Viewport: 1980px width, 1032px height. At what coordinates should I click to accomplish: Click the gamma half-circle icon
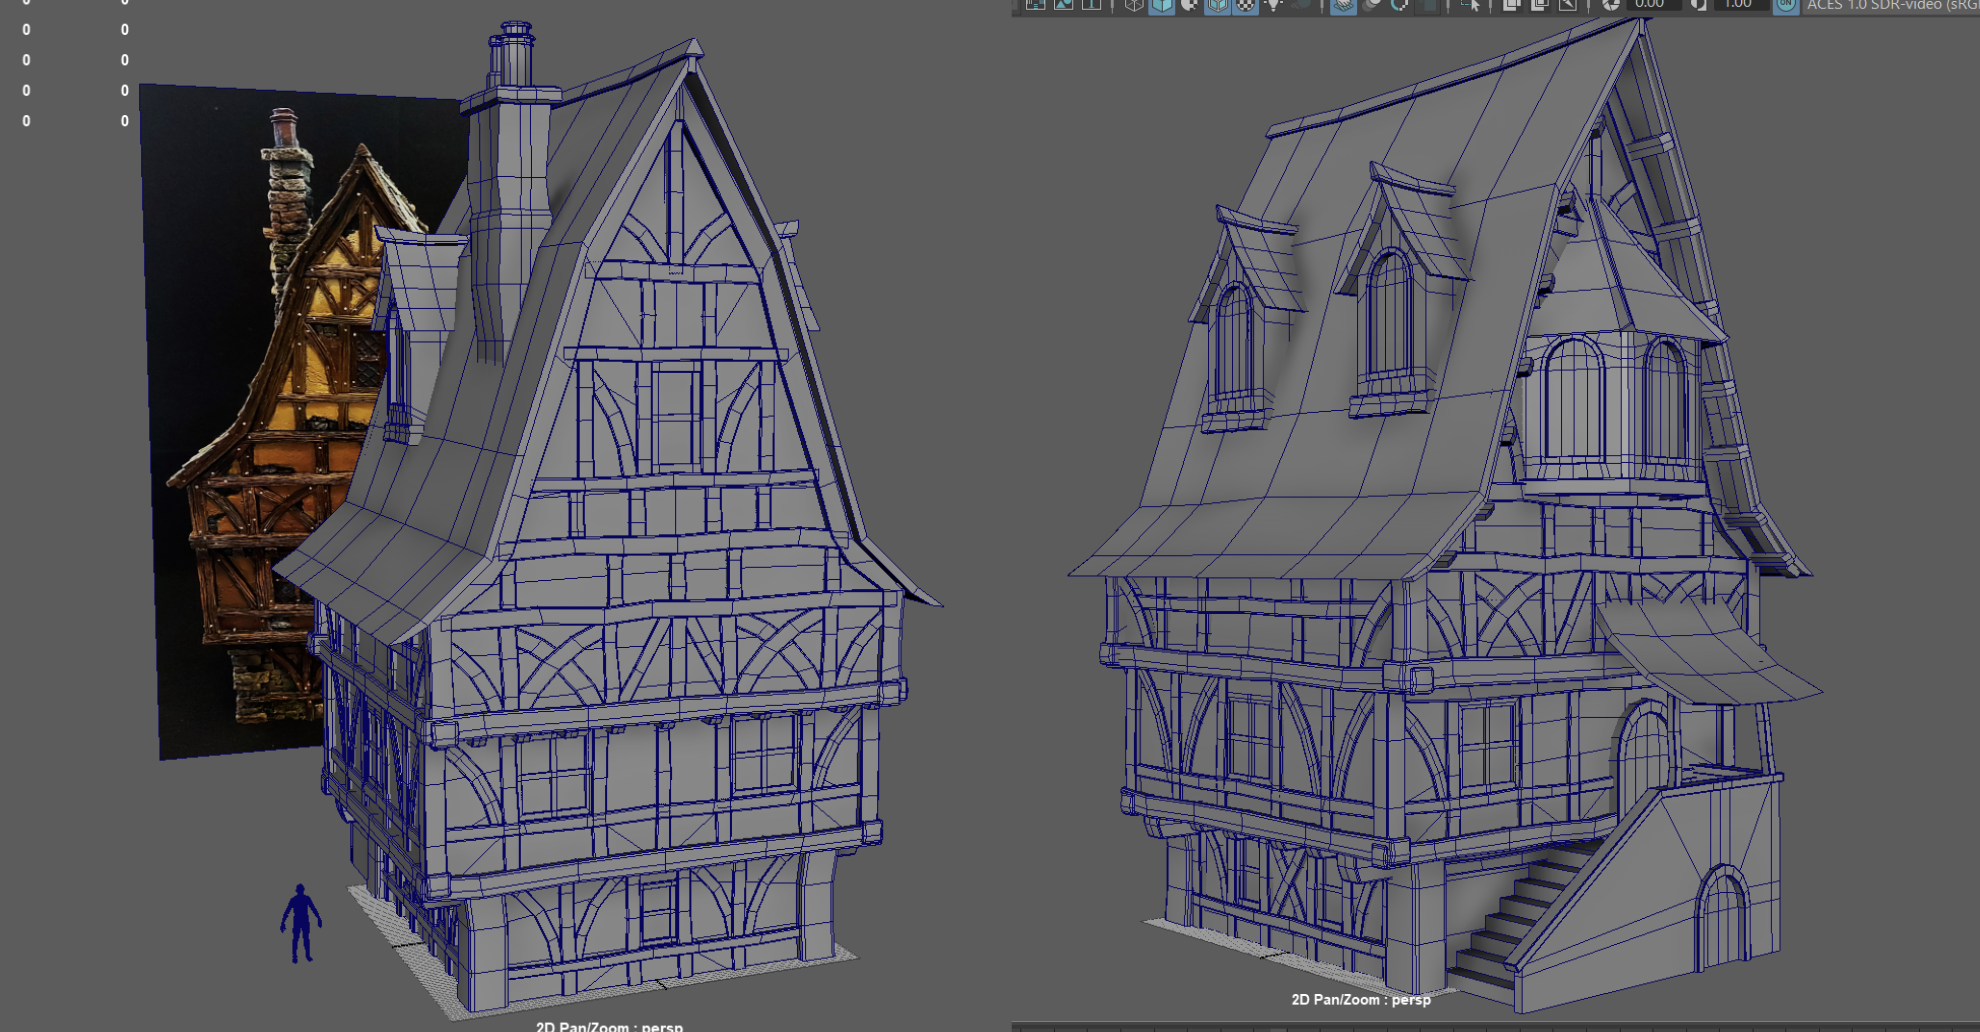click(x=1698, y=5)
